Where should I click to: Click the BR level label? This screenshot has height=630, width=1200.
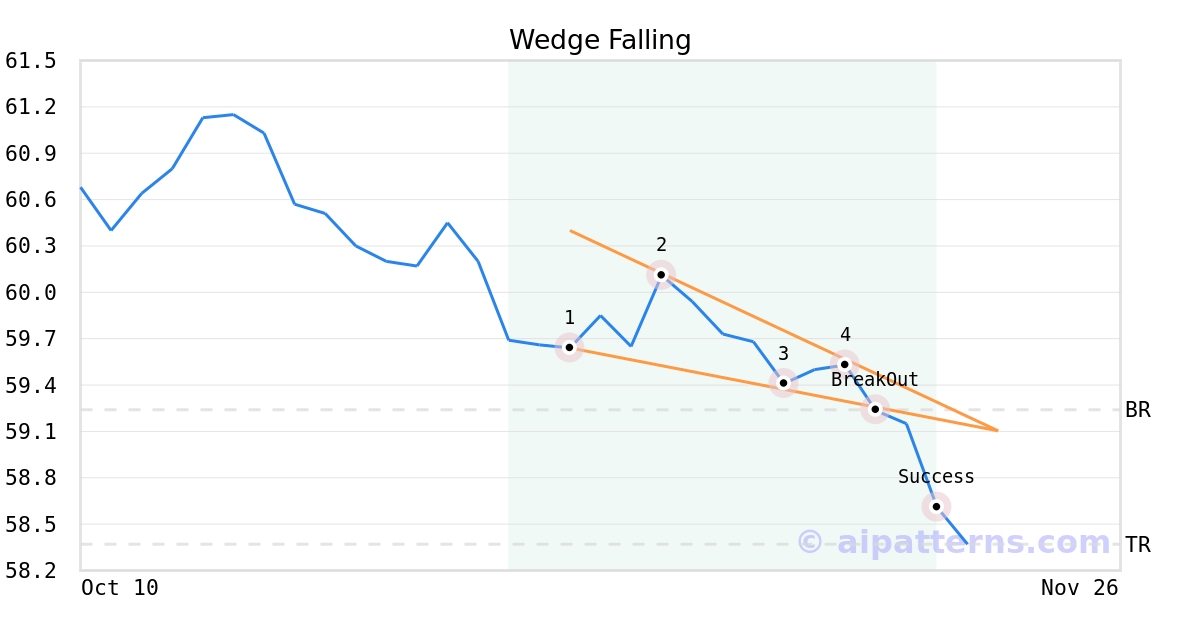tap(1138, 410)
